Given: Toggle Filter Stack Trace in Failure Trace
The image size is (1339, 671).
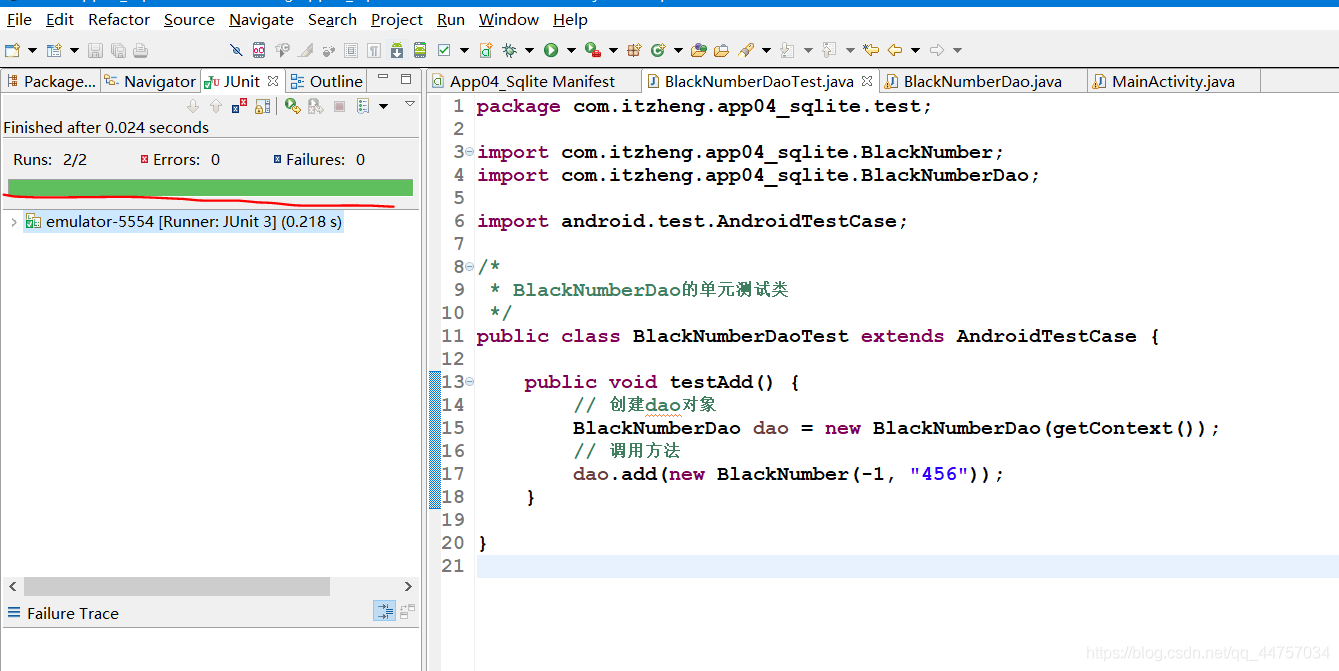Looking at the screenshot, I should point(384,611).
